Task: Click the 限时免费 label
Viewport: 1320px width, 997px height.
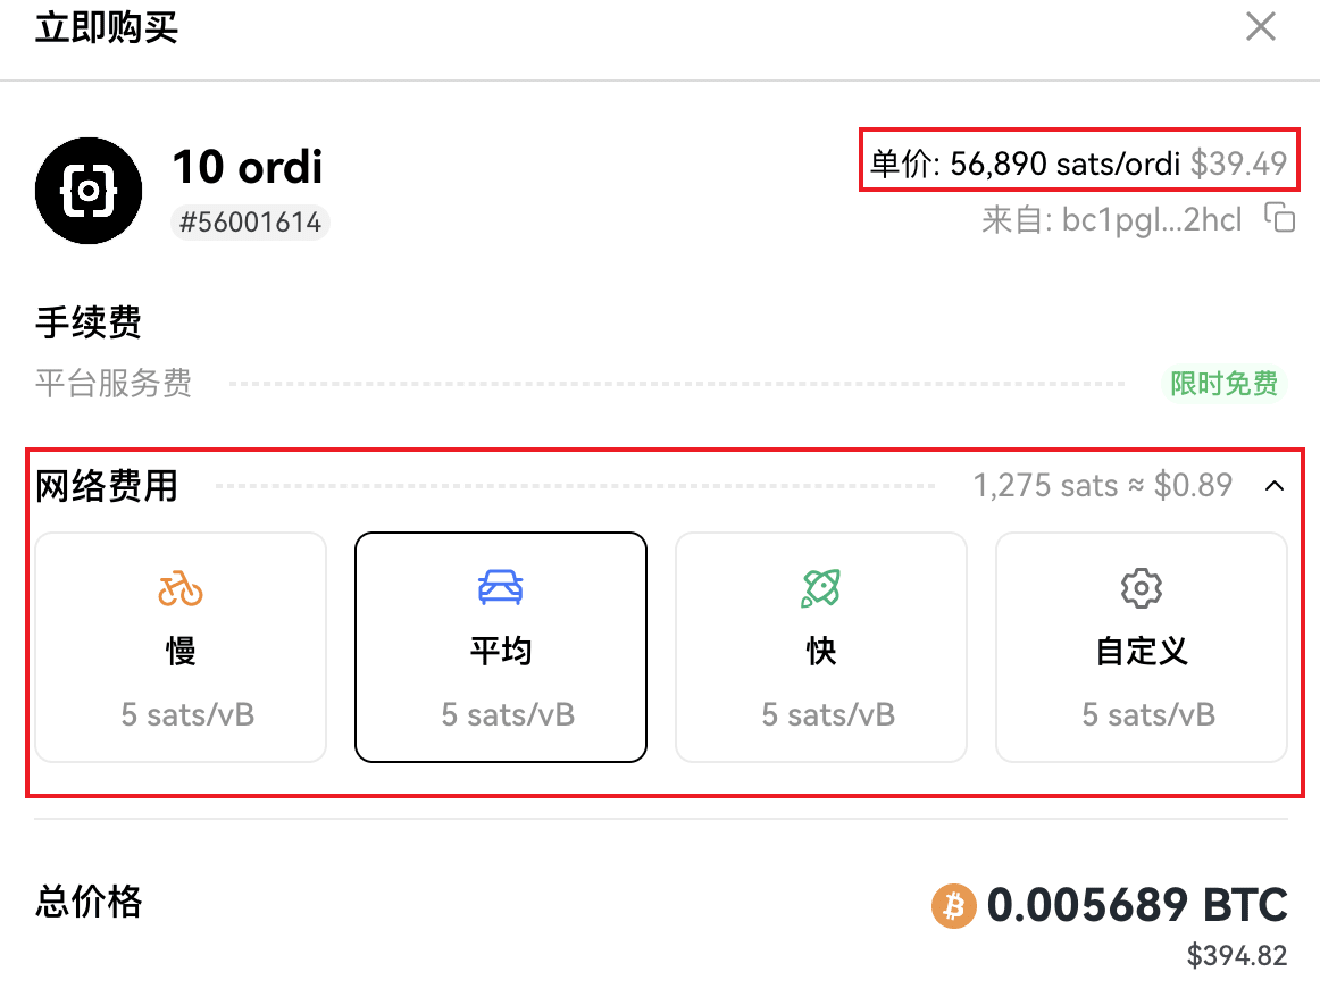Action: pos(1224,383)
